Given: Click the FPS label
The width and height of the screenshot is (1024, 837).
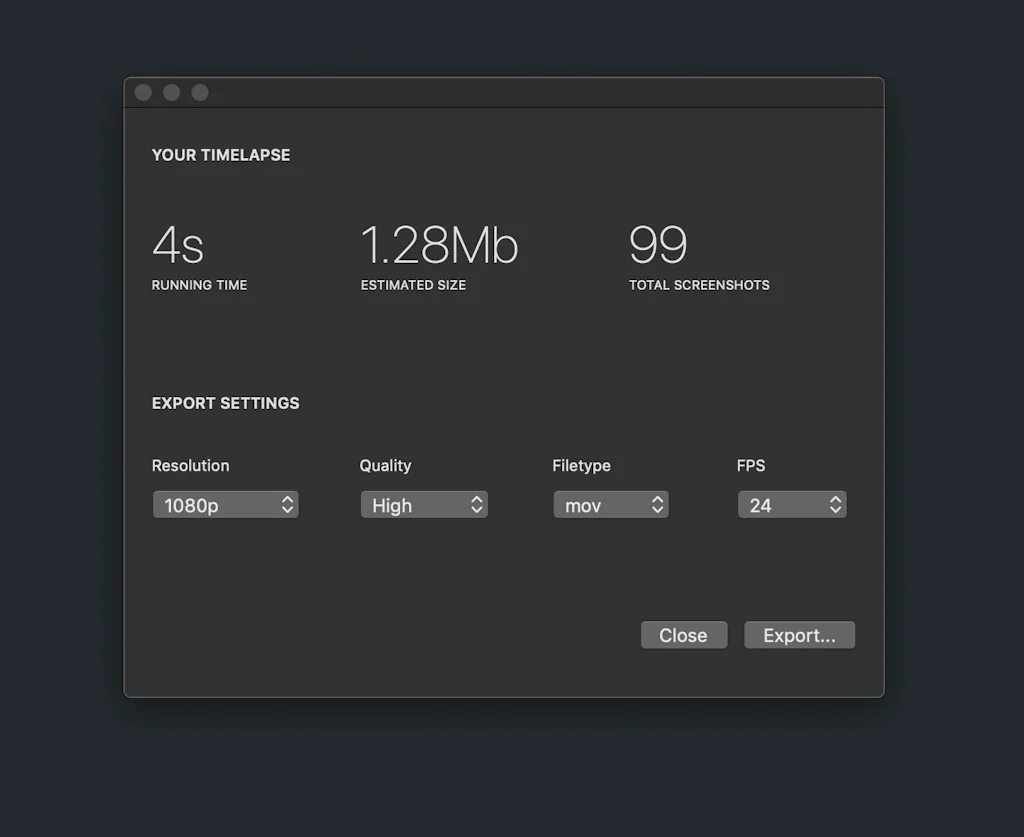Looking at the screenshot, I should tap(751, 465).
